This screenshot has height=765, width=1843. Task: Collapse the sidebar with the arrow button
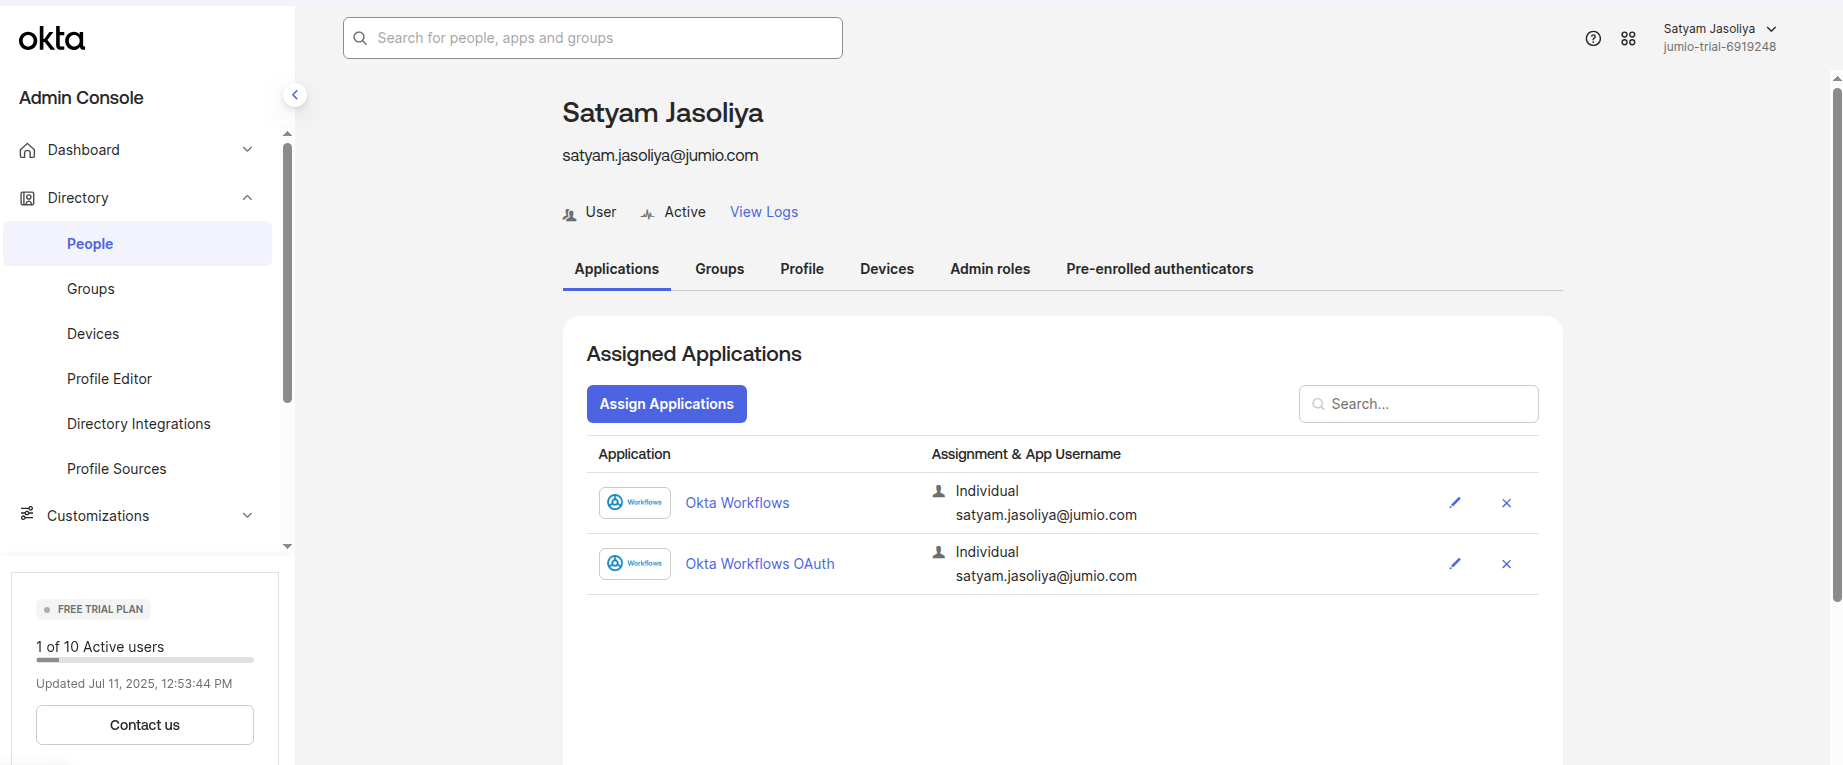click(x=294, y=95)
